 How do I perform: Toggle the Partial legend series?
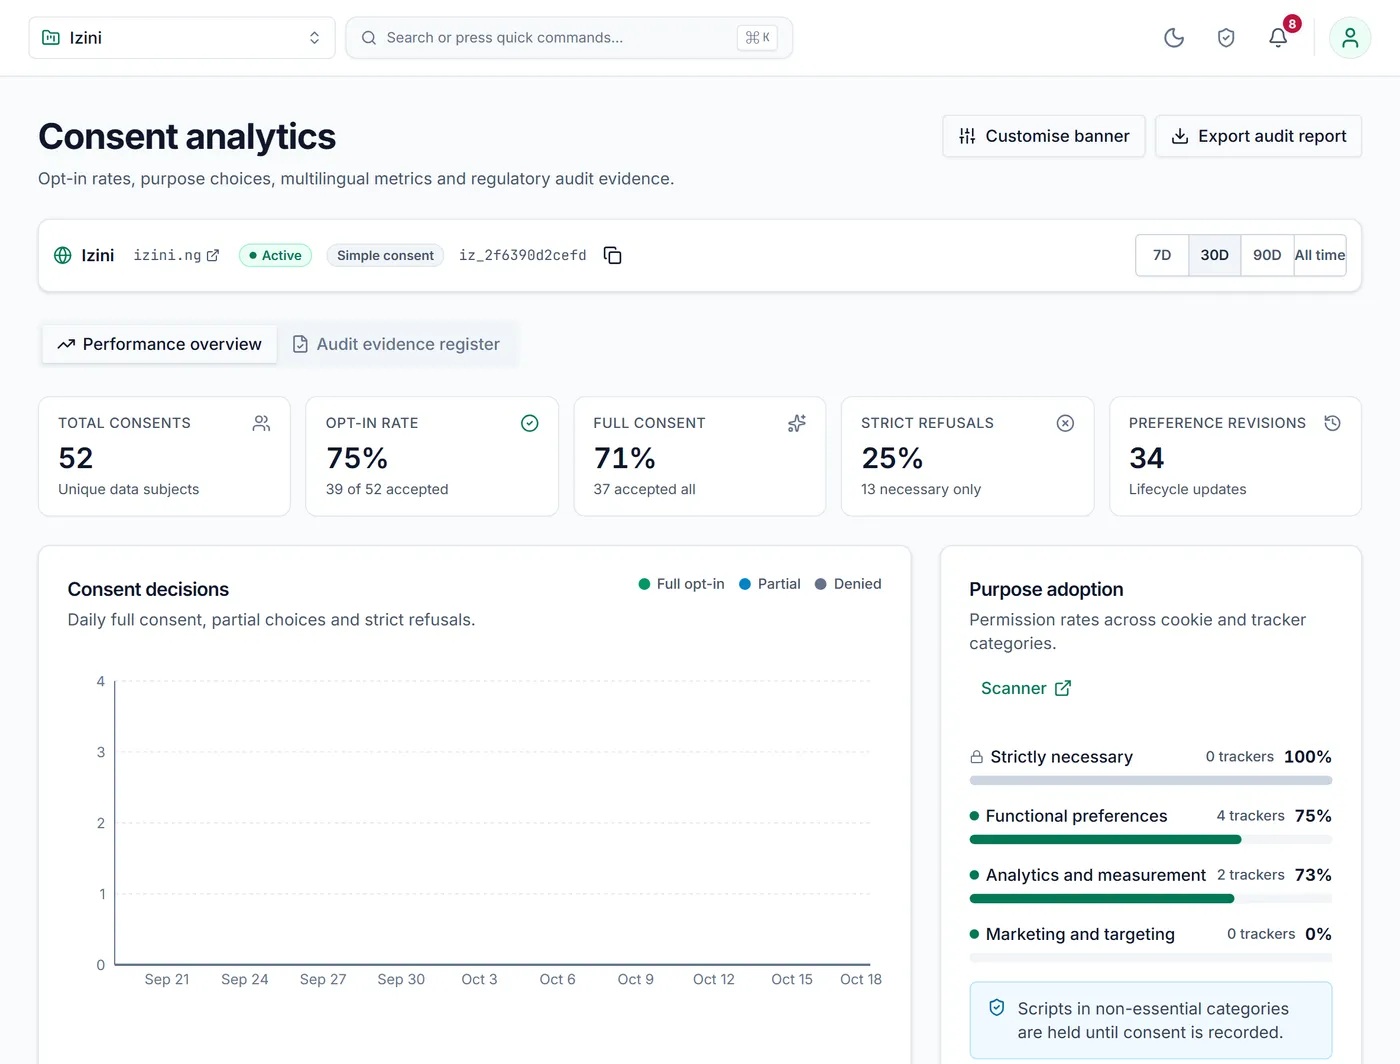(x=770, y=584)
